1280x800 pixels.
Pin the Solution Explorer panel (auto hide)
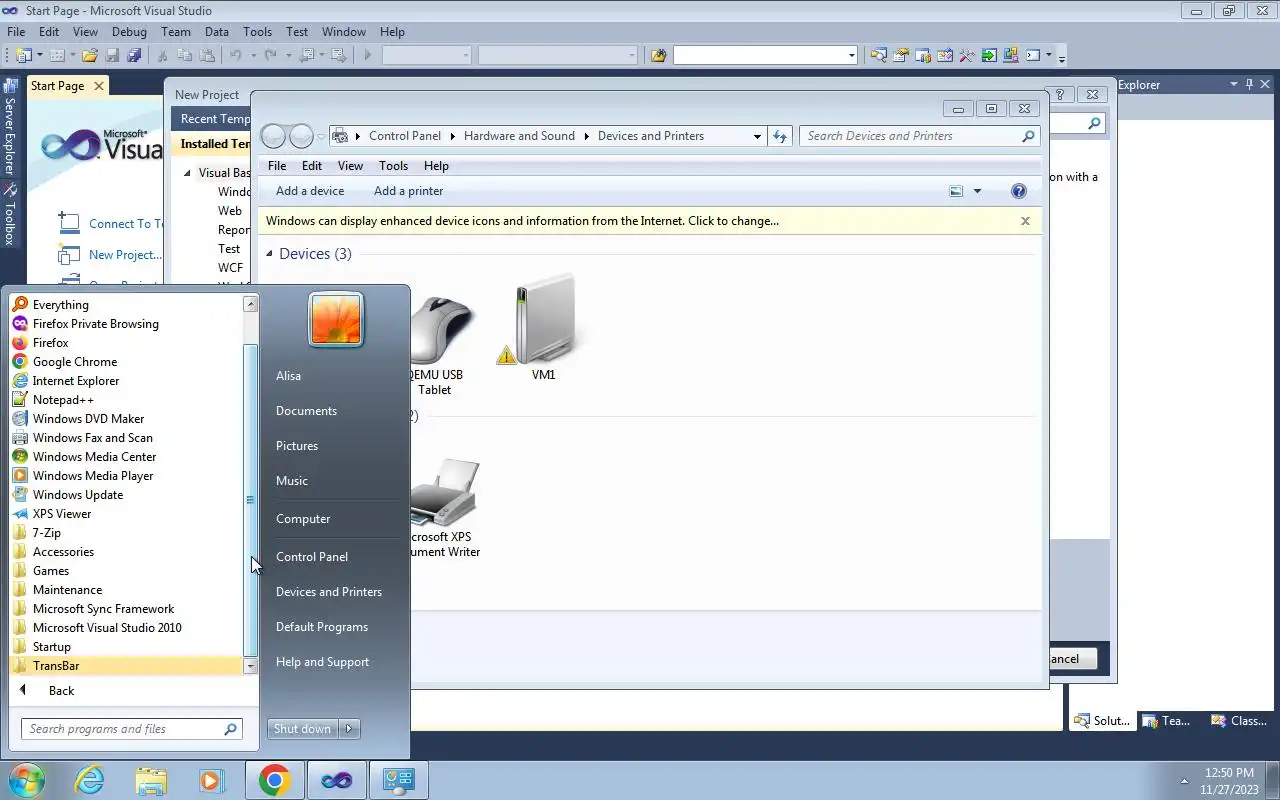coord(1249,84)
